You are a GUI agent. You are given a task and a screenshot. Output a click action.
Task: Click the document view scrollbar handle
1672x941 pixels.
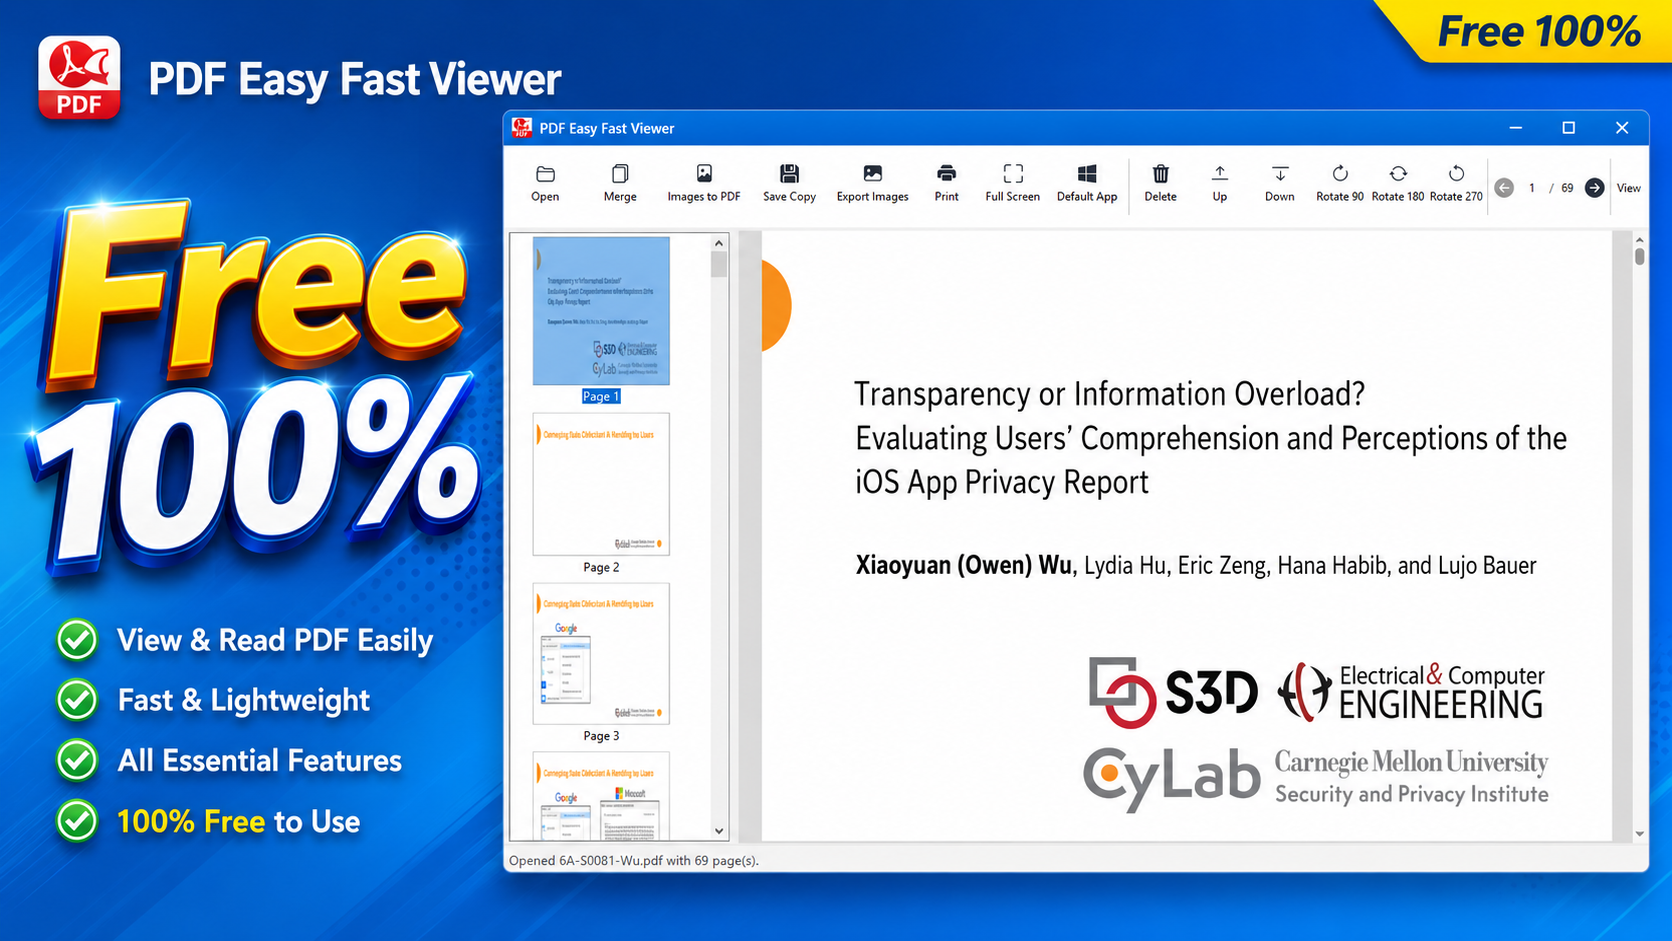tap(1639, 257)
